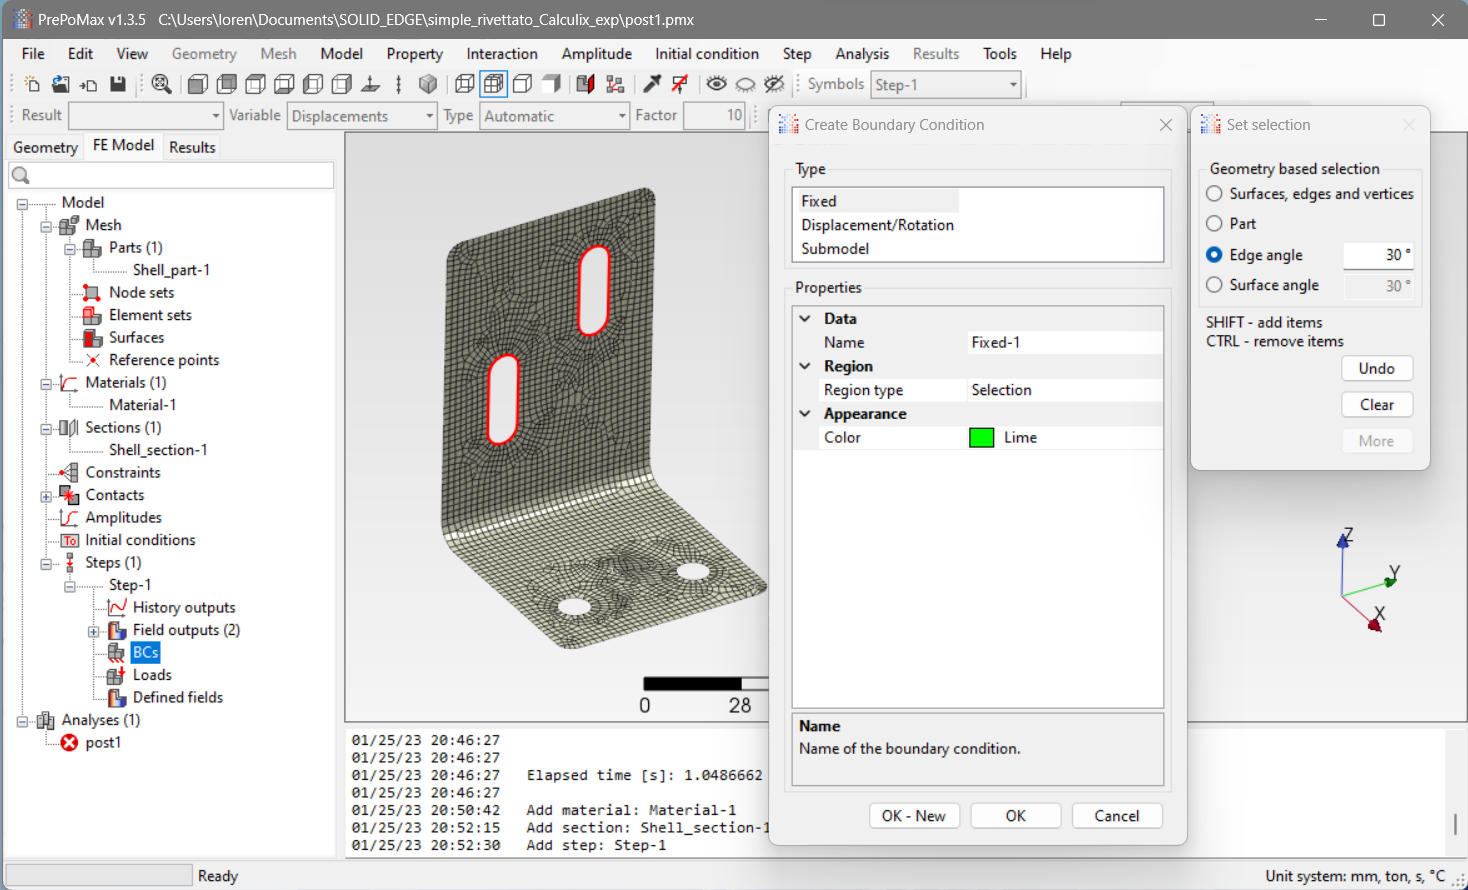Expand the Field outputs (2) tree node
The image size is (1468, 890).
[x=93, y=631]
